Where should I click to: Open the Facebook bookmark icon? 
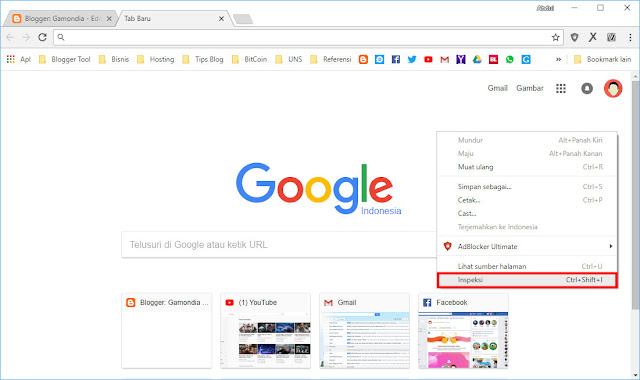396,59
